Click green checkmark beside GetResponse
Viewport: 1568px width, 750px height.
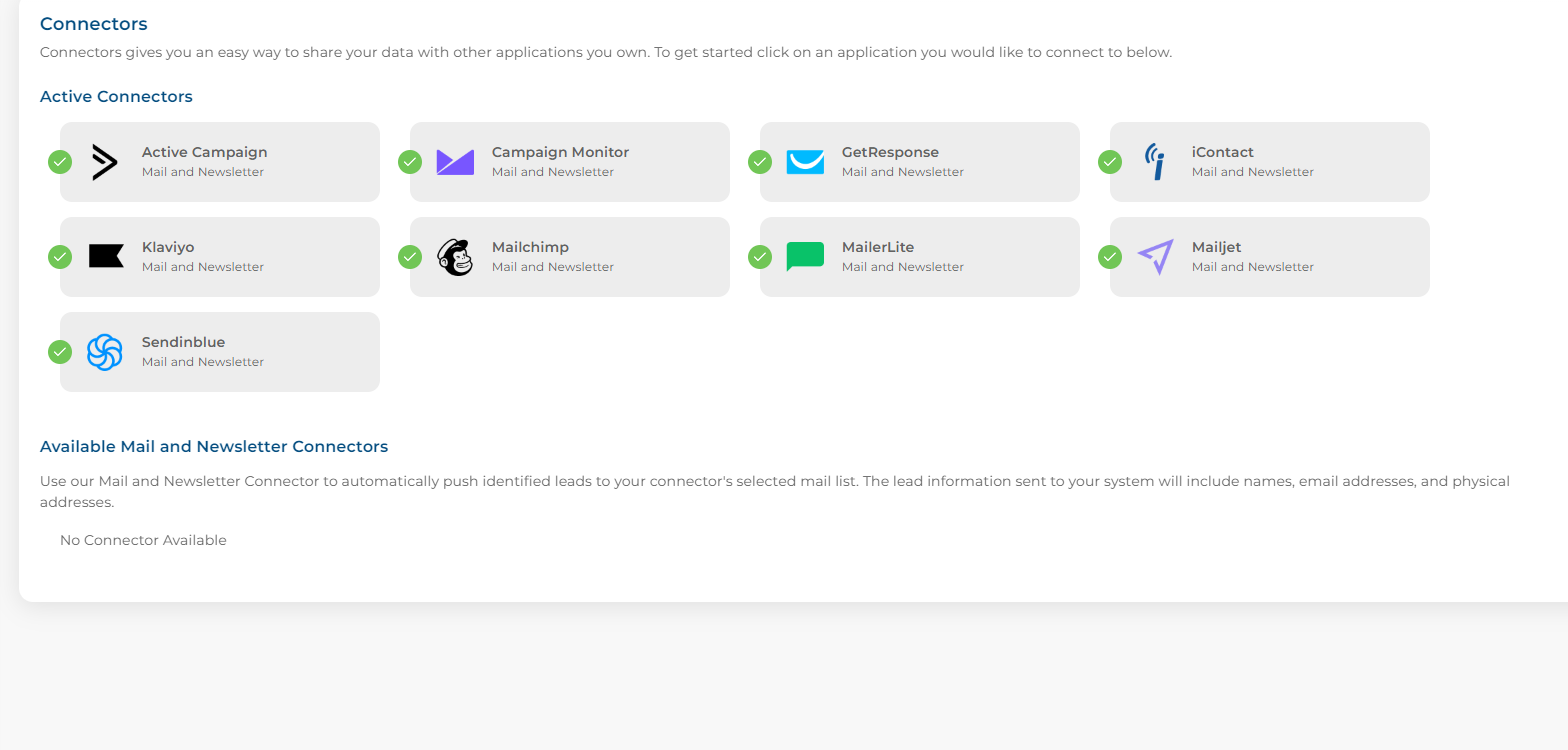[760, 162]
